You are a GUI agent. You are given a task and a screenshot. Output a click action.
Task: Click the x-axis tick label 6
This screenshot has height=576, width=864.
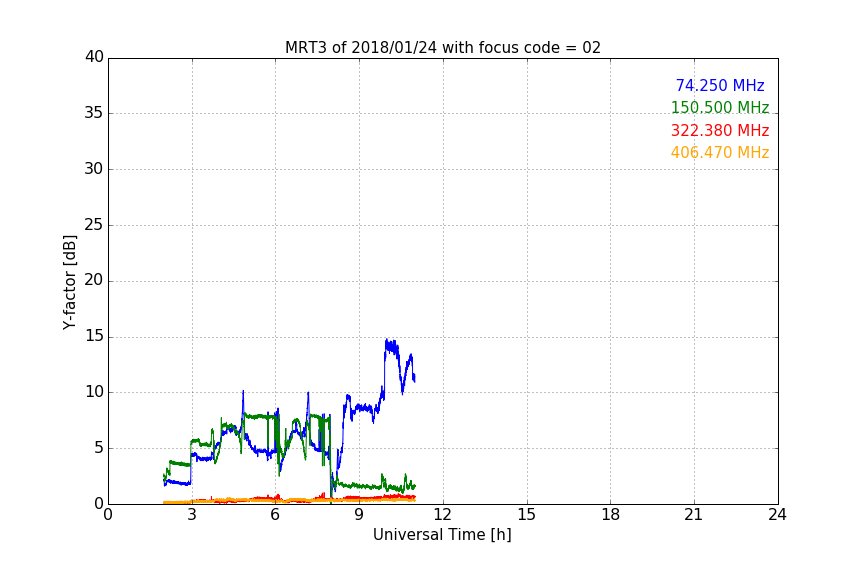276,515
